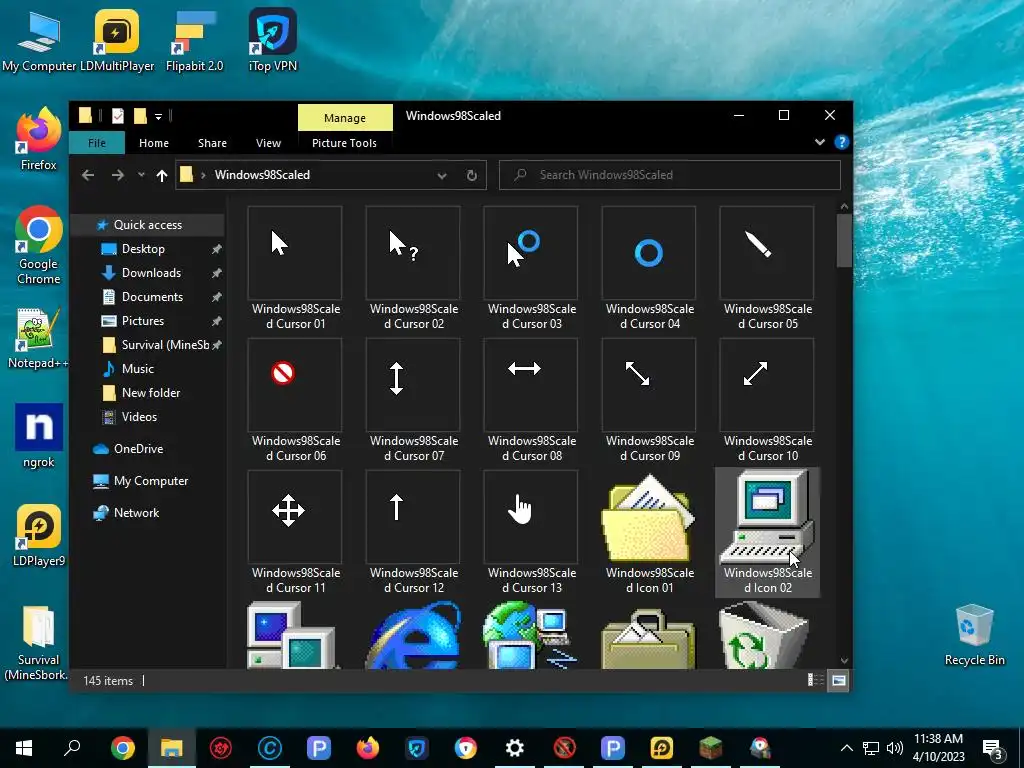Click file list vertical scrollbar thumb
The height and width of the screenshot is (768, 1024).
click(844, 240)
